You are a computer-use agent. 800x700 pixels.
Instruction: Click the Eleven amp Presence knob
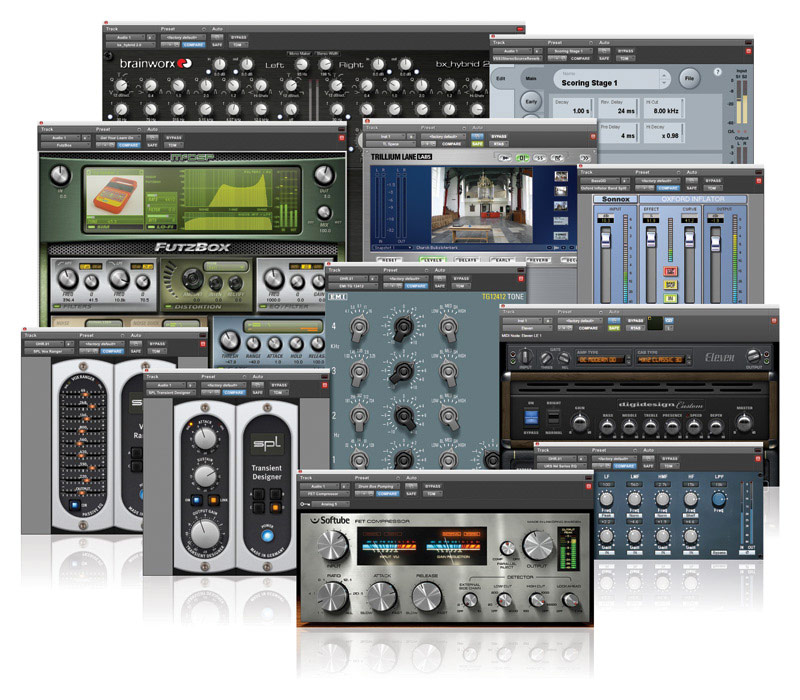tap(672, 426)
